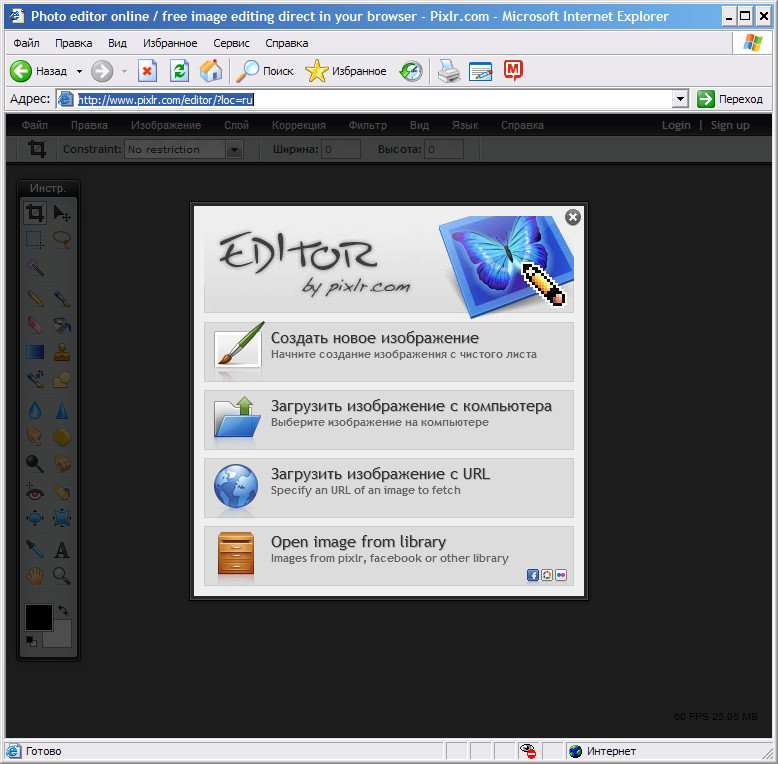Viewport: 778px width, 764px height.
Task: Select the Blur drop tool
Action: click(x=35, y=410)
